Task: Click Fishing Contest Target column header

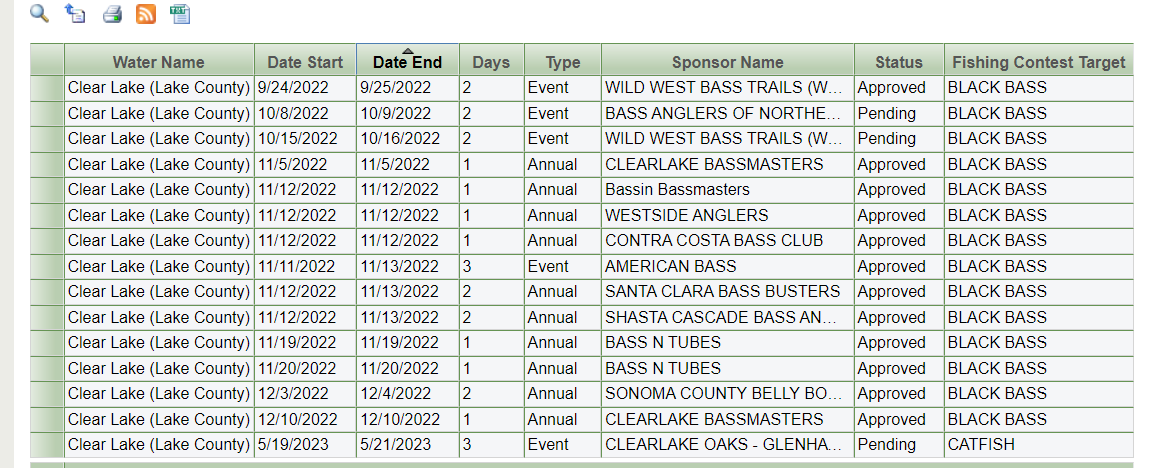Action: pos(1038,62)
